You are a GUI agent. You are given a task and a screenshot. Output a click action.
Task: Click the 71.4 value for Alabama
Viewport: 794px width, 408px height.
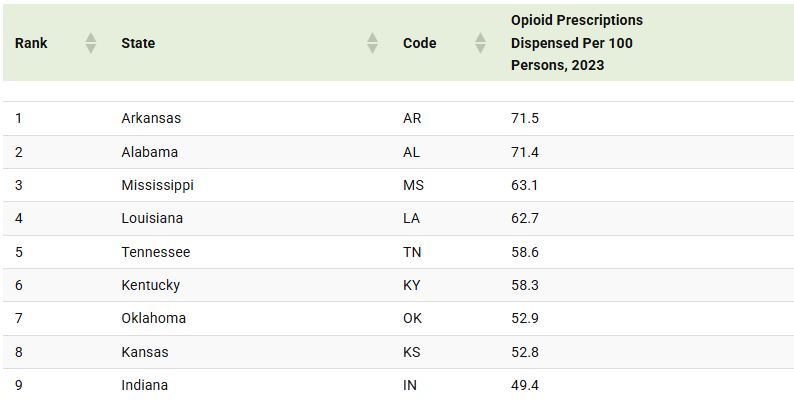click(x=525, y=152)
